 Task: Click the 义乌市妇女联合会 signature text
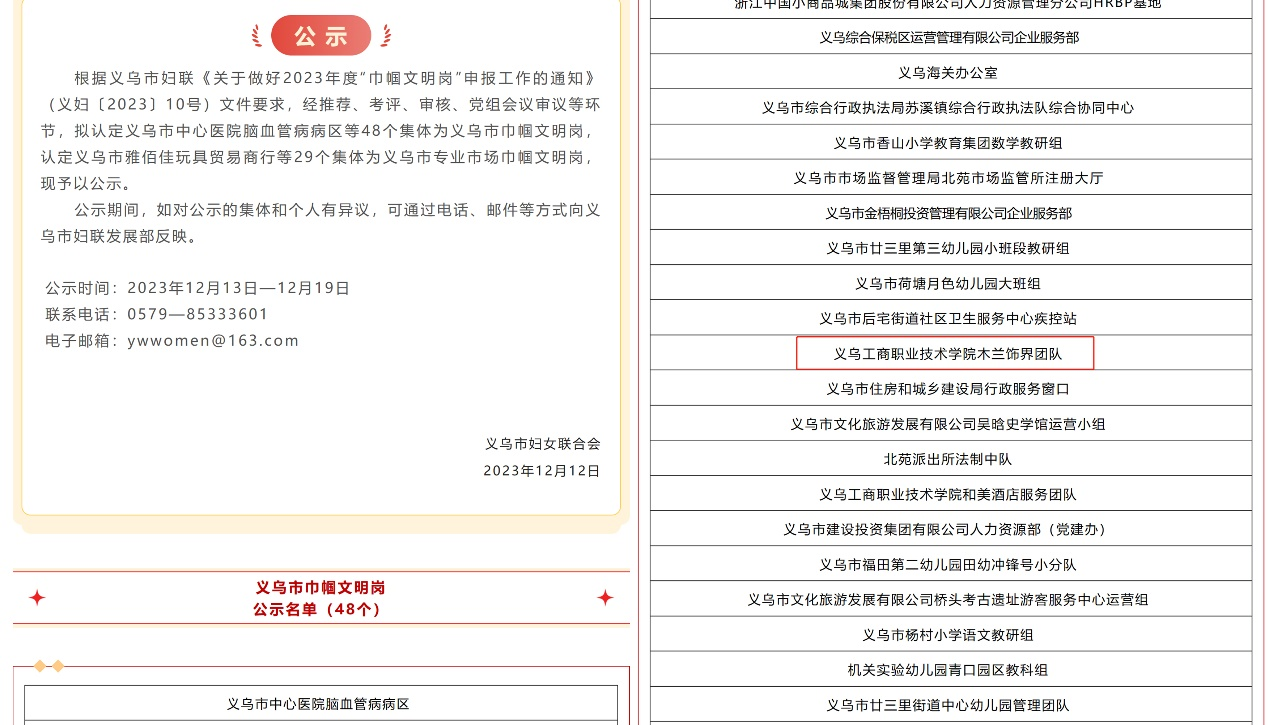point(543,444)
